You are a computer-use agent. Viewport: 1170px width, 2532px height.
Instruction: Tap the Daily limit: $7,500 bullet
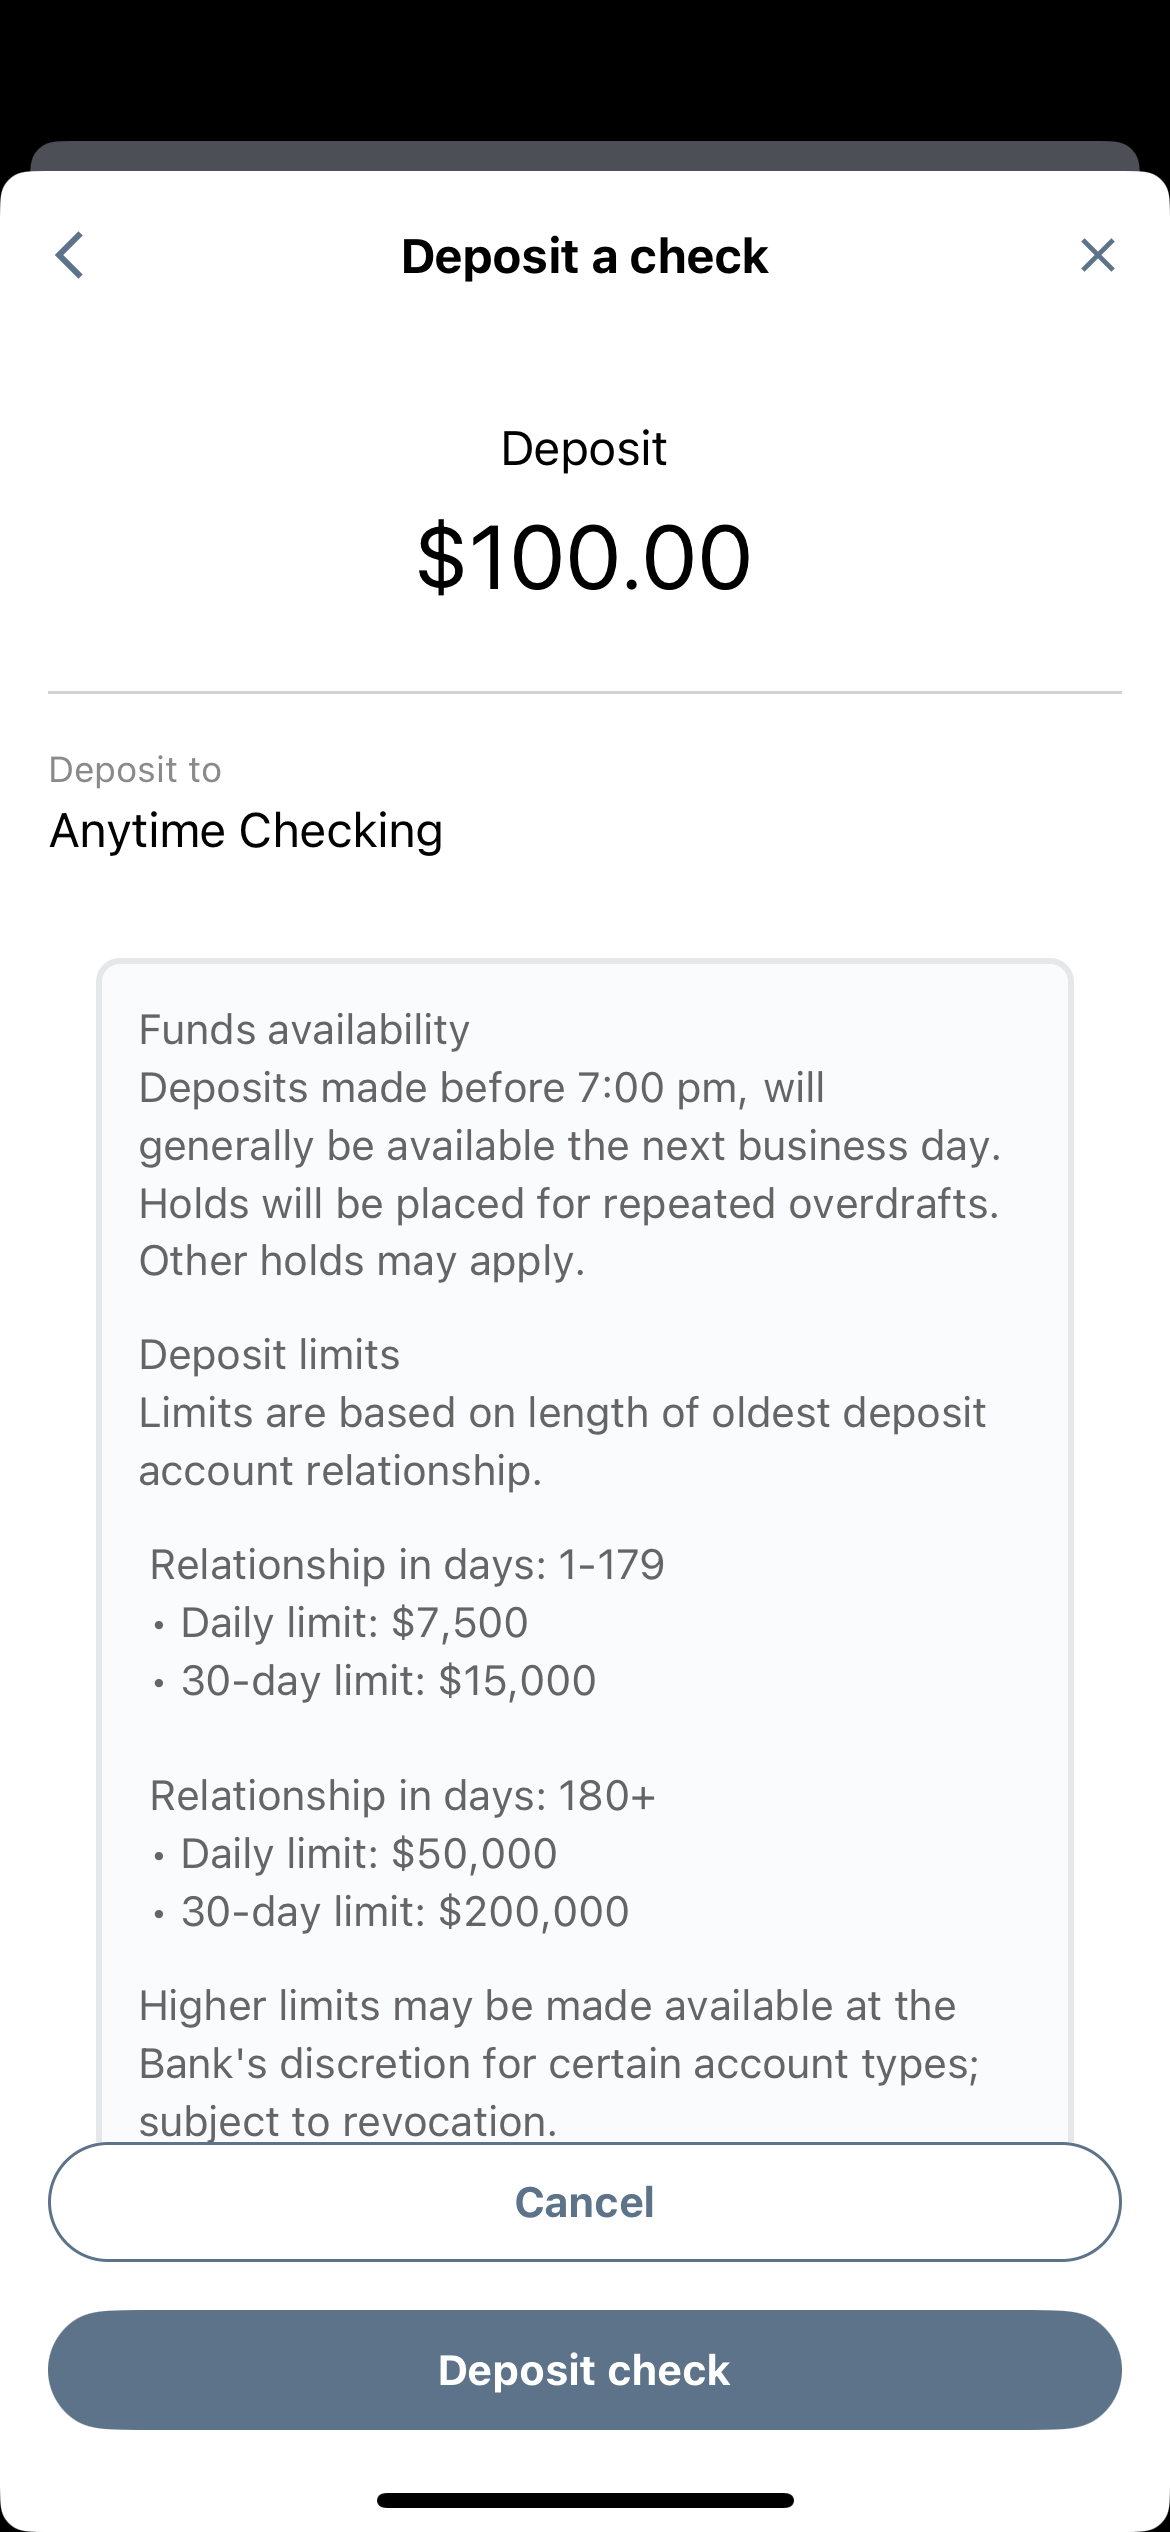tap(341, 1623)
